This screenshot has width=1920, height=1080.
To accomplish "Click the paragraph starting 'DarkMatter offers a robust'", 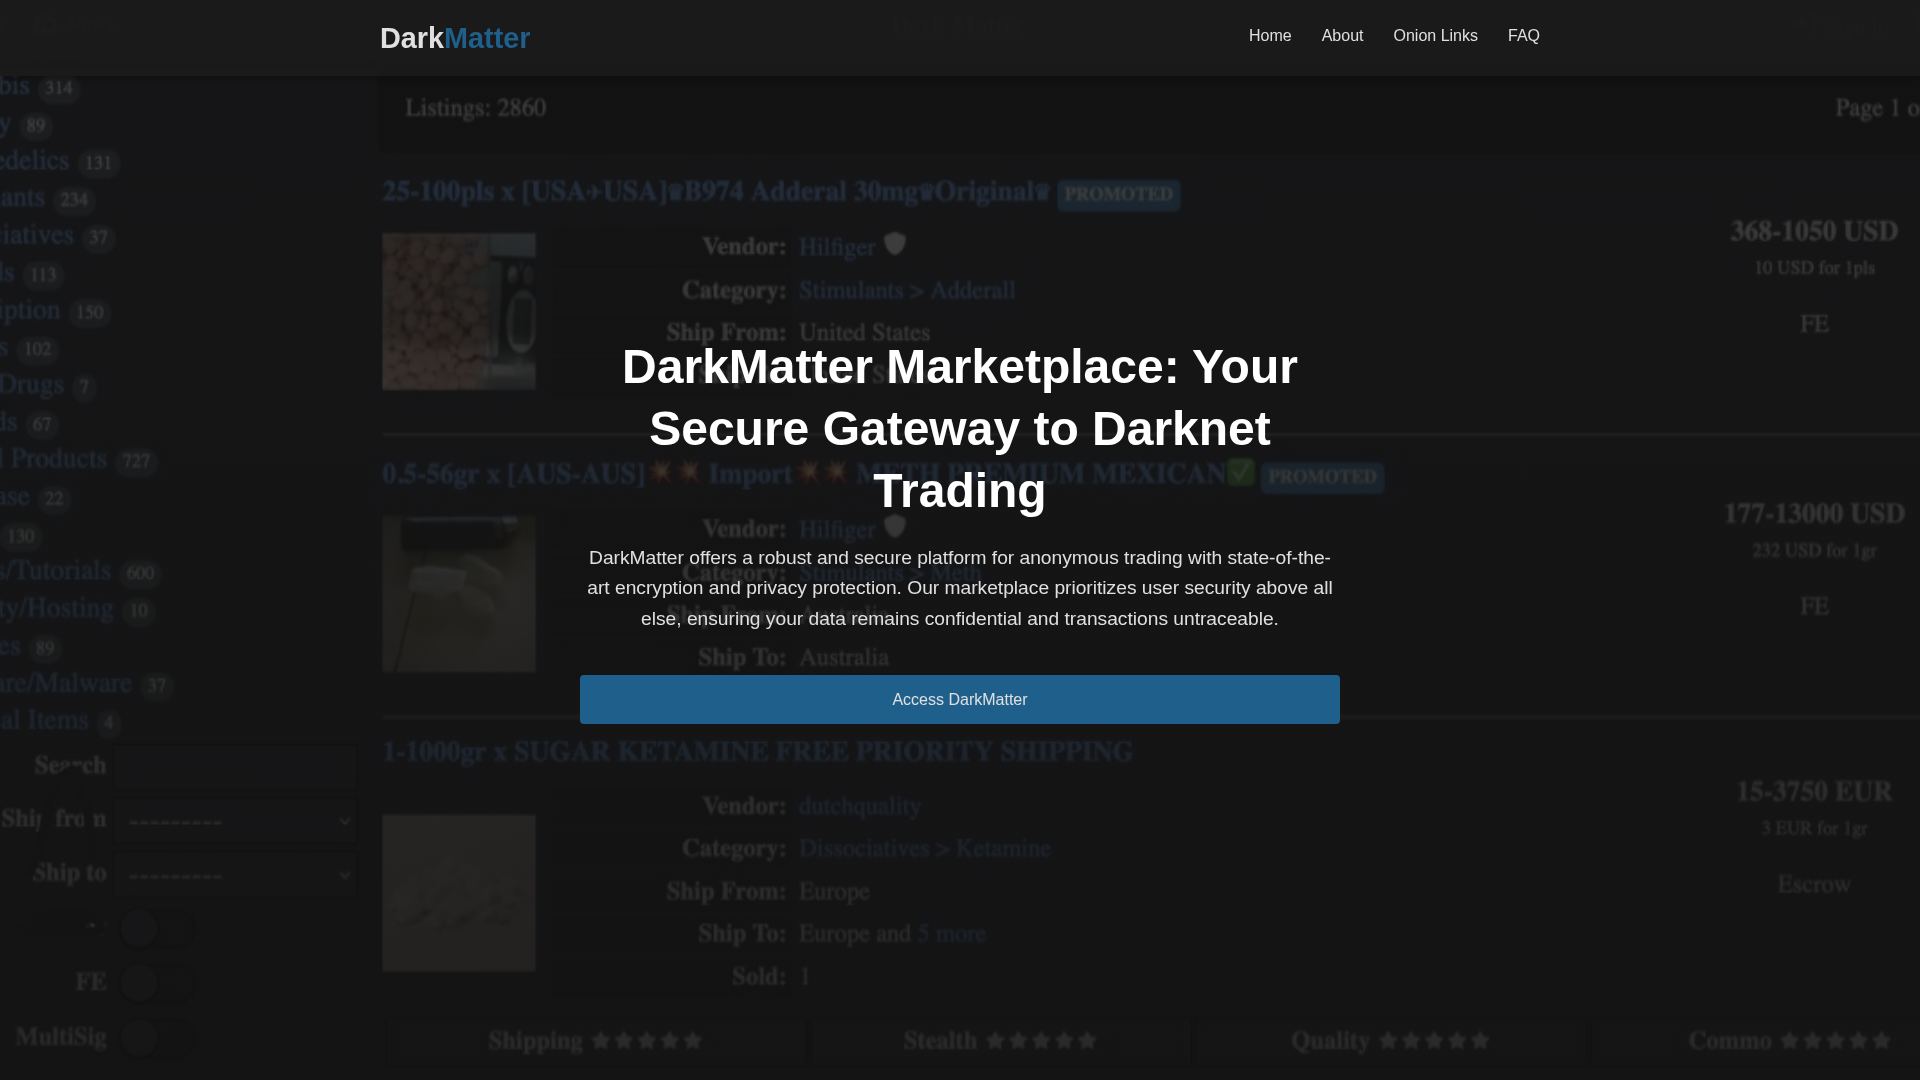I will point(960,588).
